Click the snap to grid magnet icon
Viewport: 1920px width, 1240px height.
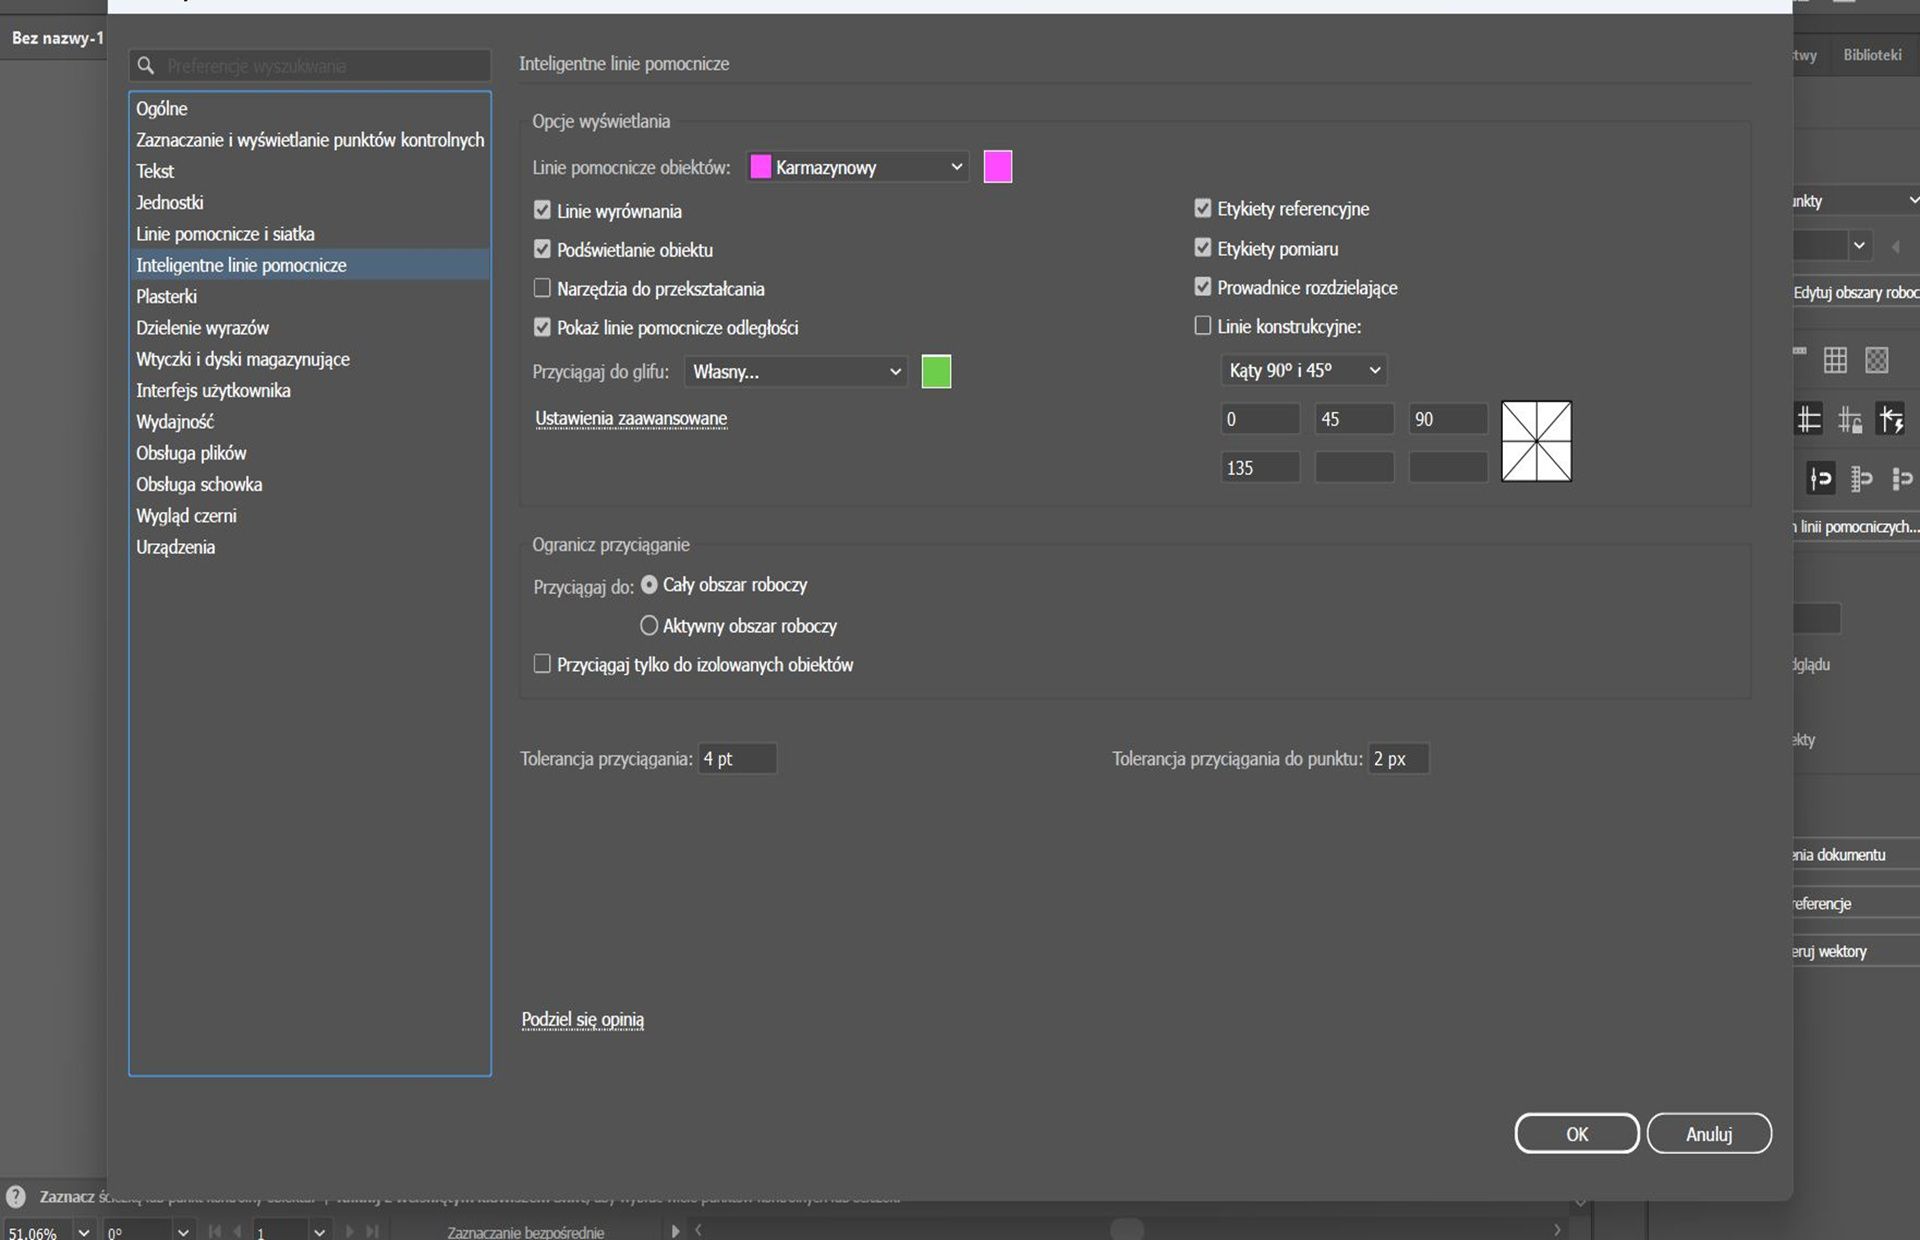coord(1861,479)
